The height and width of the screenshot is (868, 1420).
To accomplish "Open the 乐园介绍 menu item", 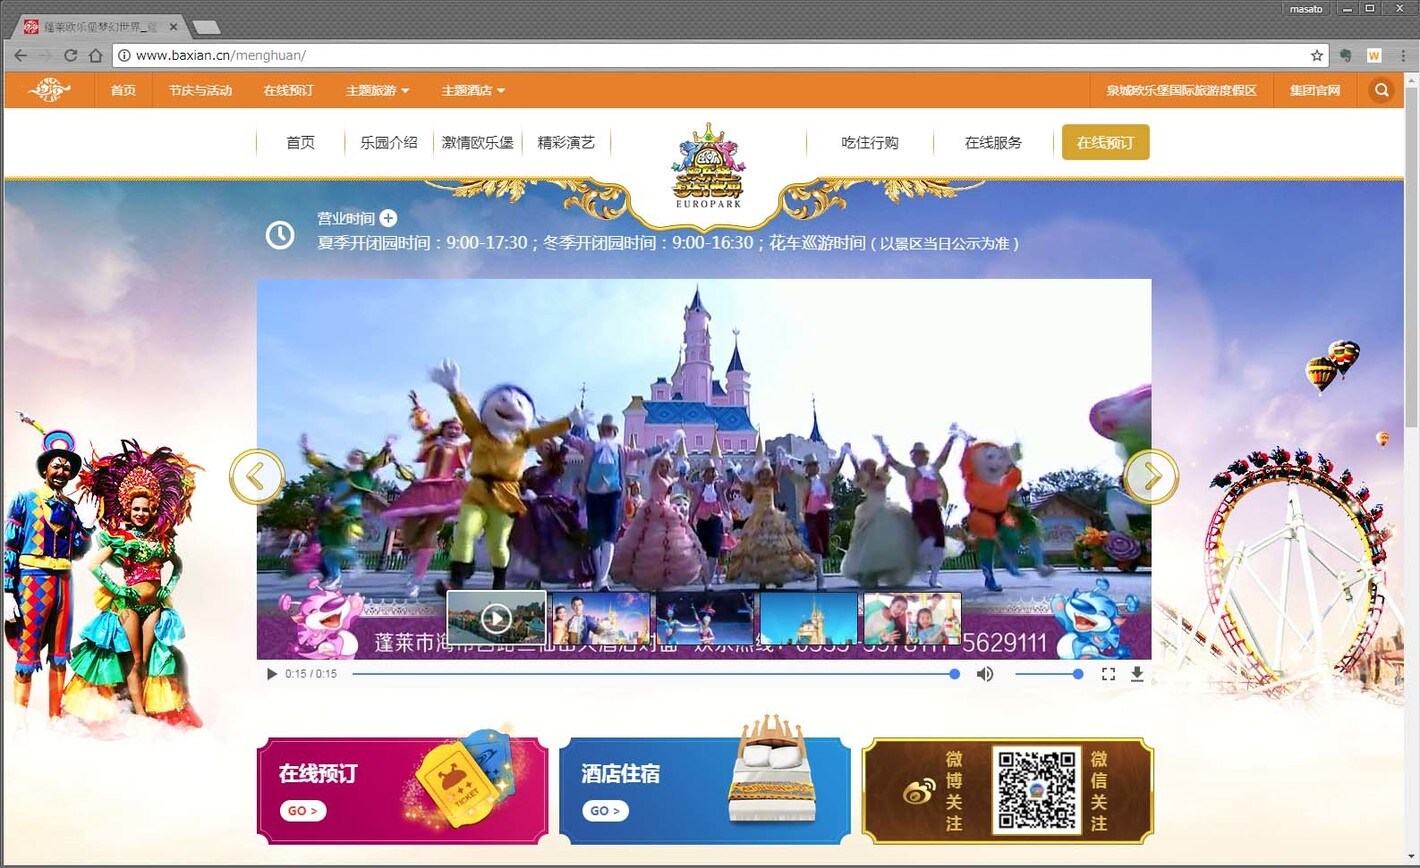I will point(389,142).
